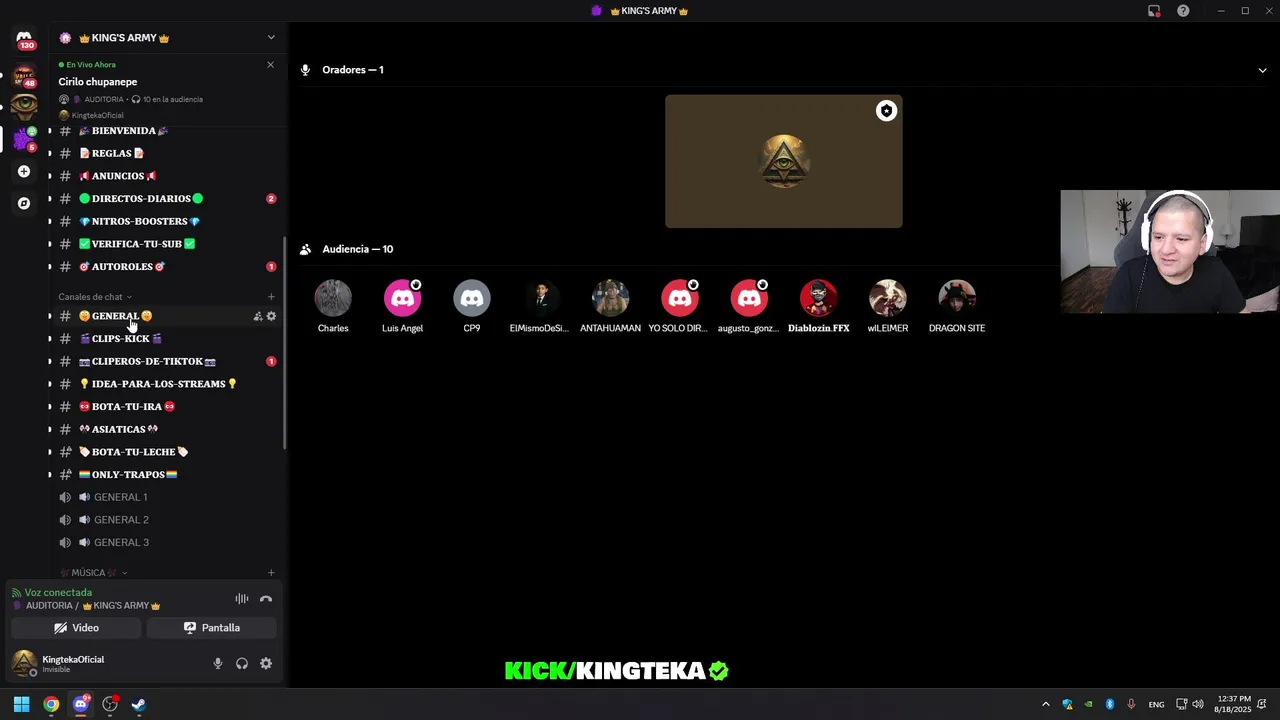Click the Voz conectada status text
Image resolution: width=1280 pixels, height=720 pixels.
coord(58,593)
